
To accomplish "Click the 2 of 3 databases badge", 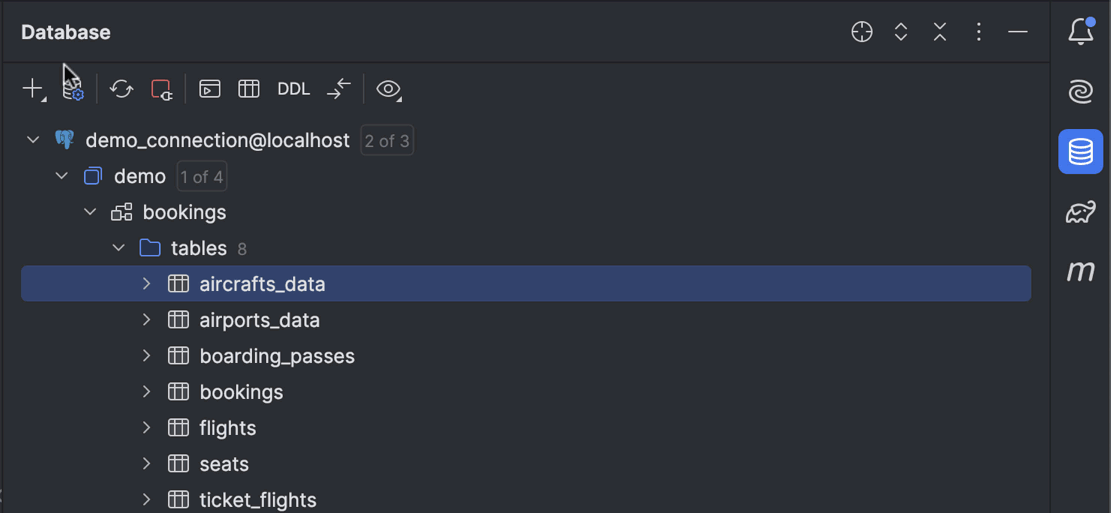I will coord(387,140).
